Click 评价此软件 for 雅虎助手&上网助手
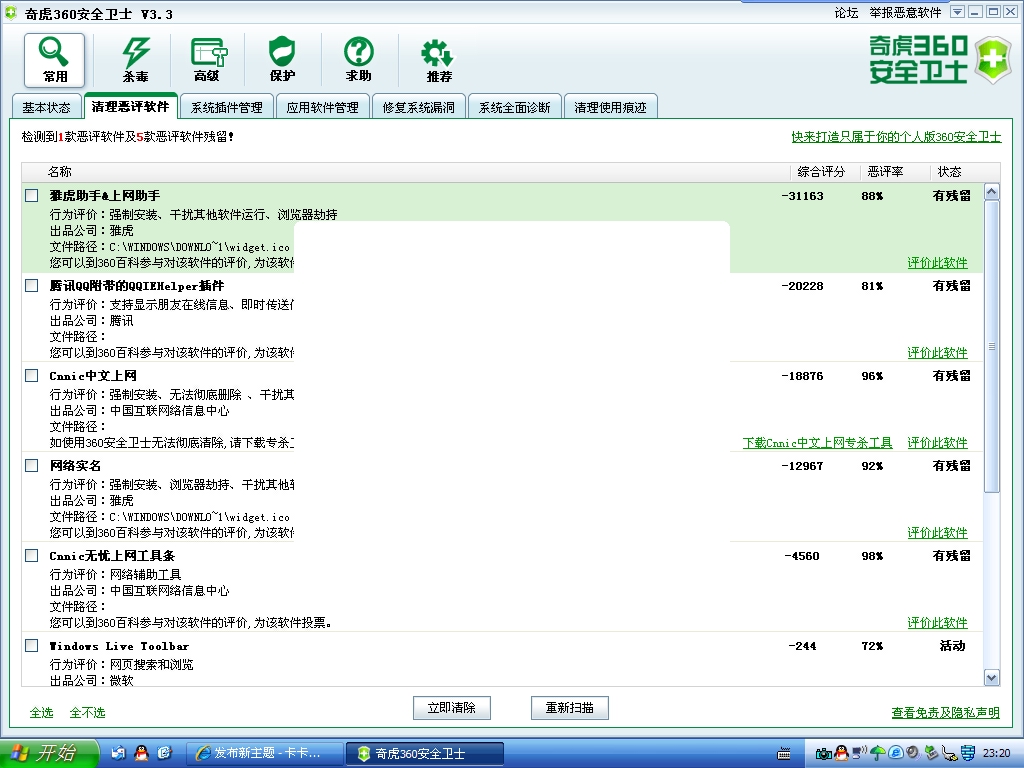The height and width of the screenshot is (768, 1024). tap(937, 263)
